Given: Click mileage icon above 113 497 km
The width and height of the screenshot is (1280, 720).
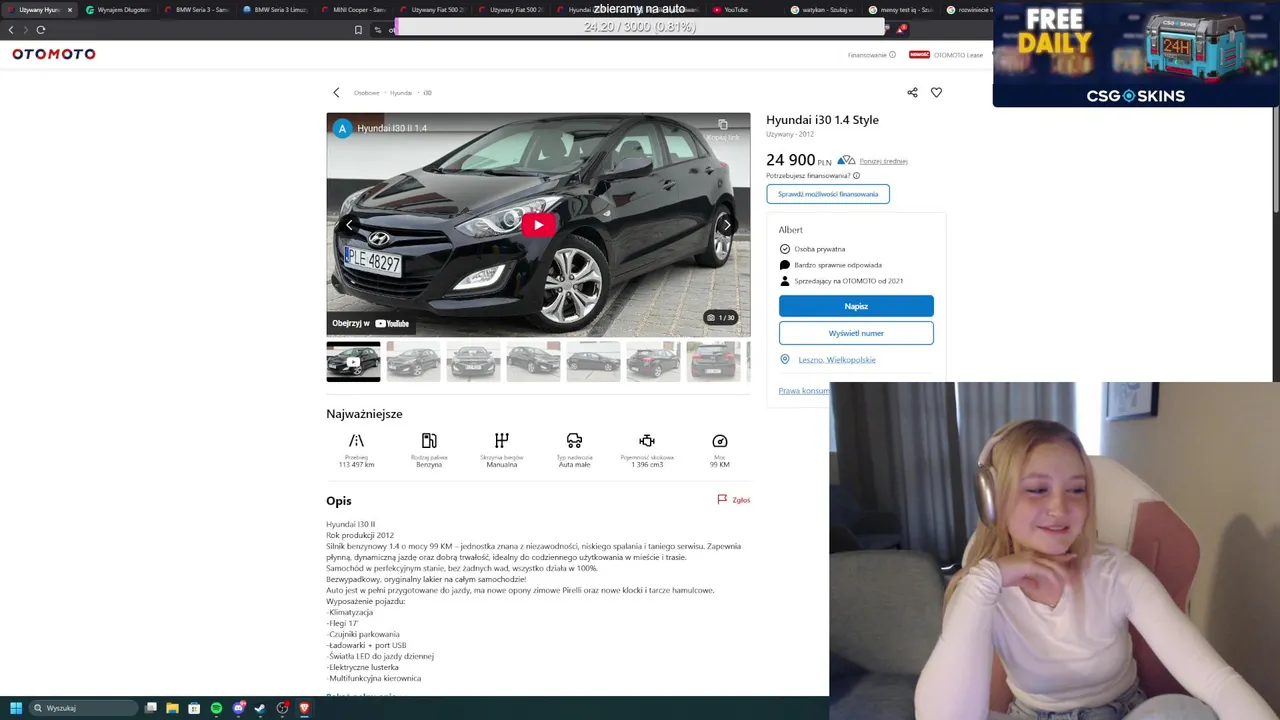Looking at the screenshot, I should pos(356,441).
